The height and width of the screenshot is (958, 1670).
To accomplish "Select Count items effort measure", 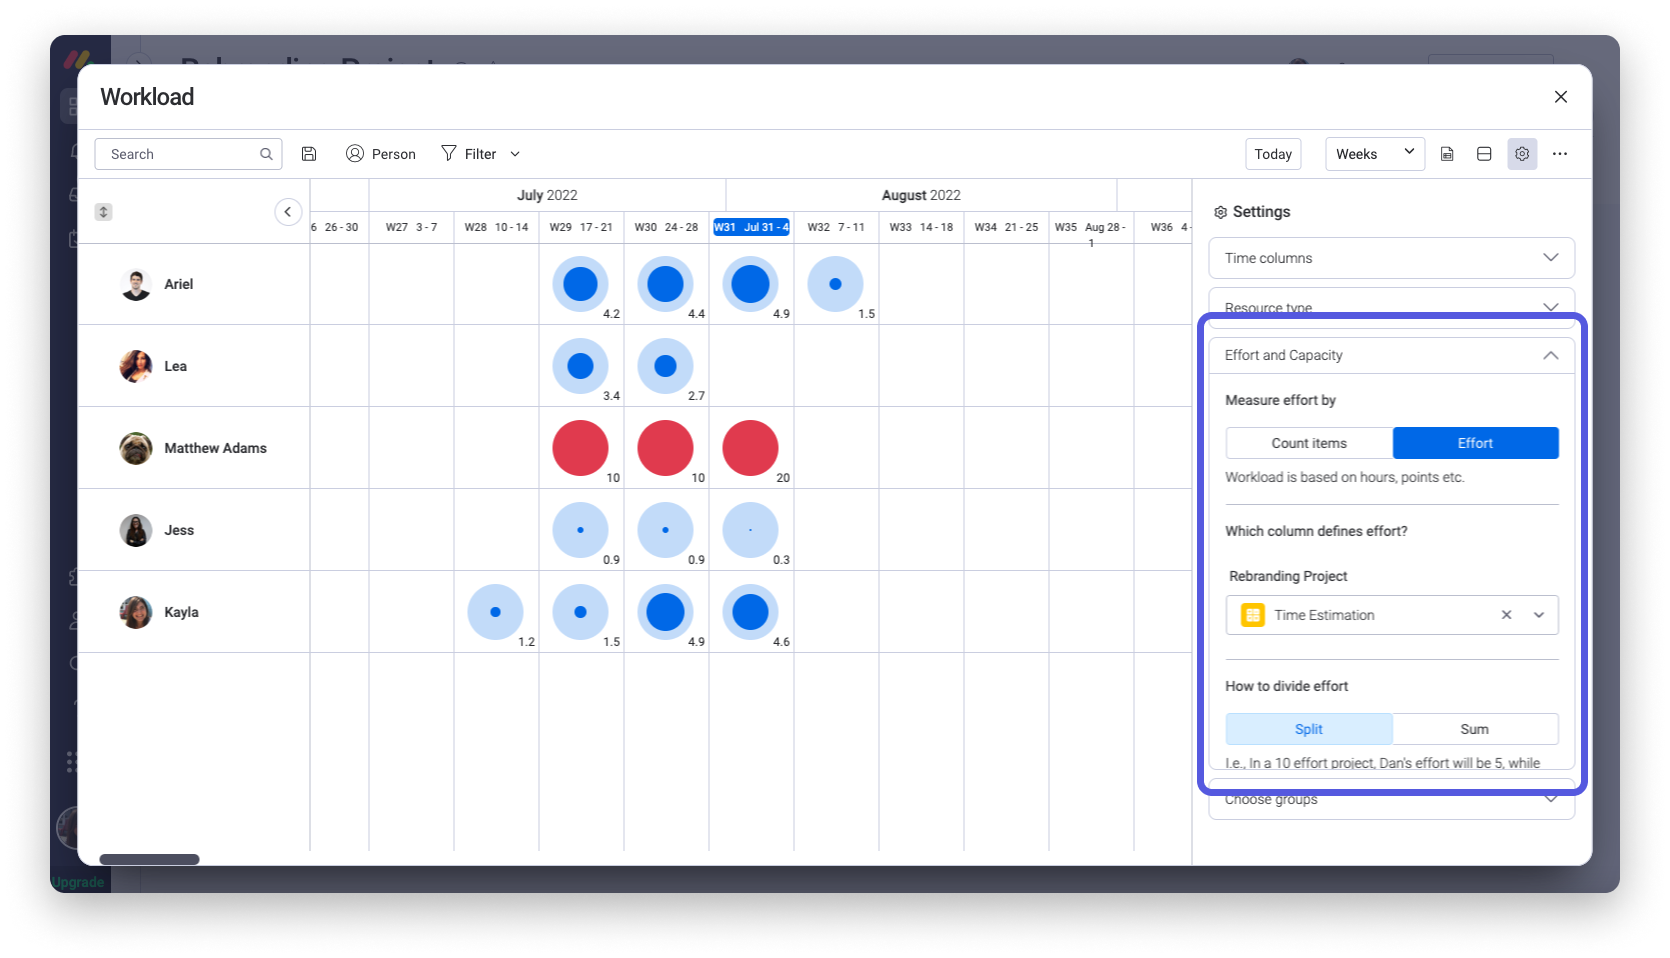I will click(x=1309, y=443).
